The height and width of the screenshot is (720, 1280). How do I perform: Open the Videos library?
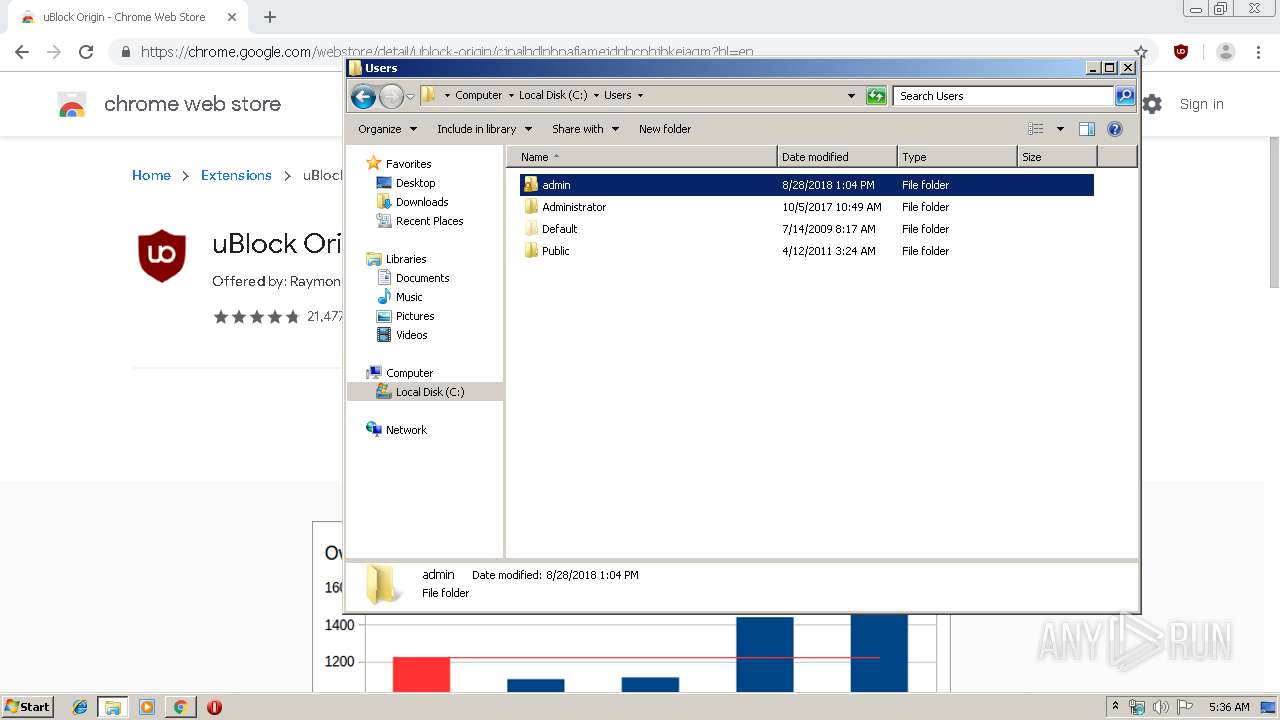(402, 335)
